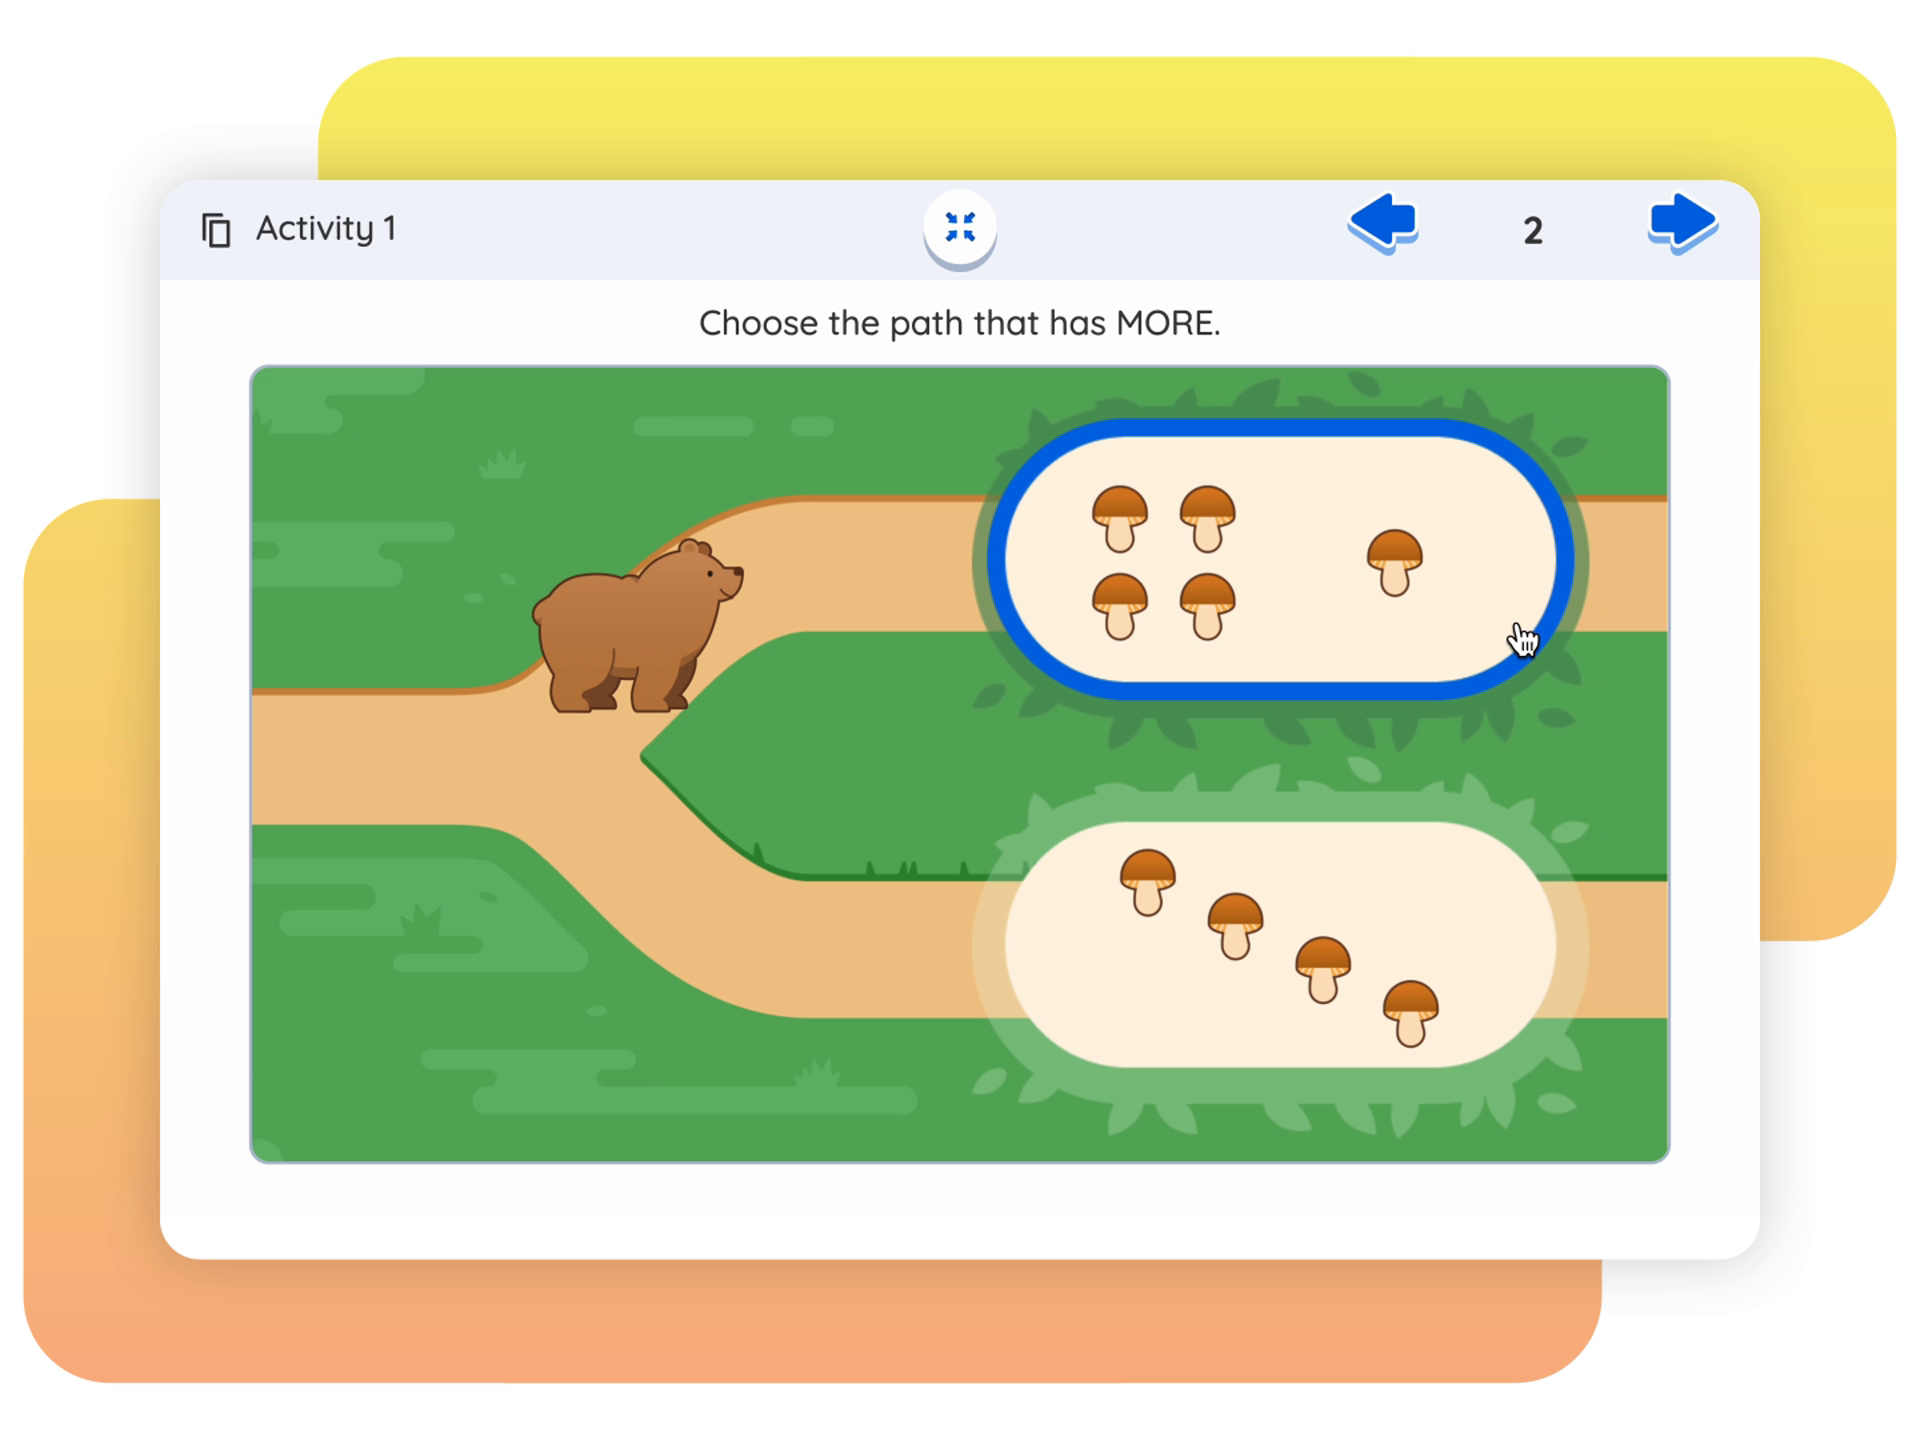Click the first mushroom in the lower oval
The height and width of the screenshot is (1440, 1920).
tap(1147, 883)
